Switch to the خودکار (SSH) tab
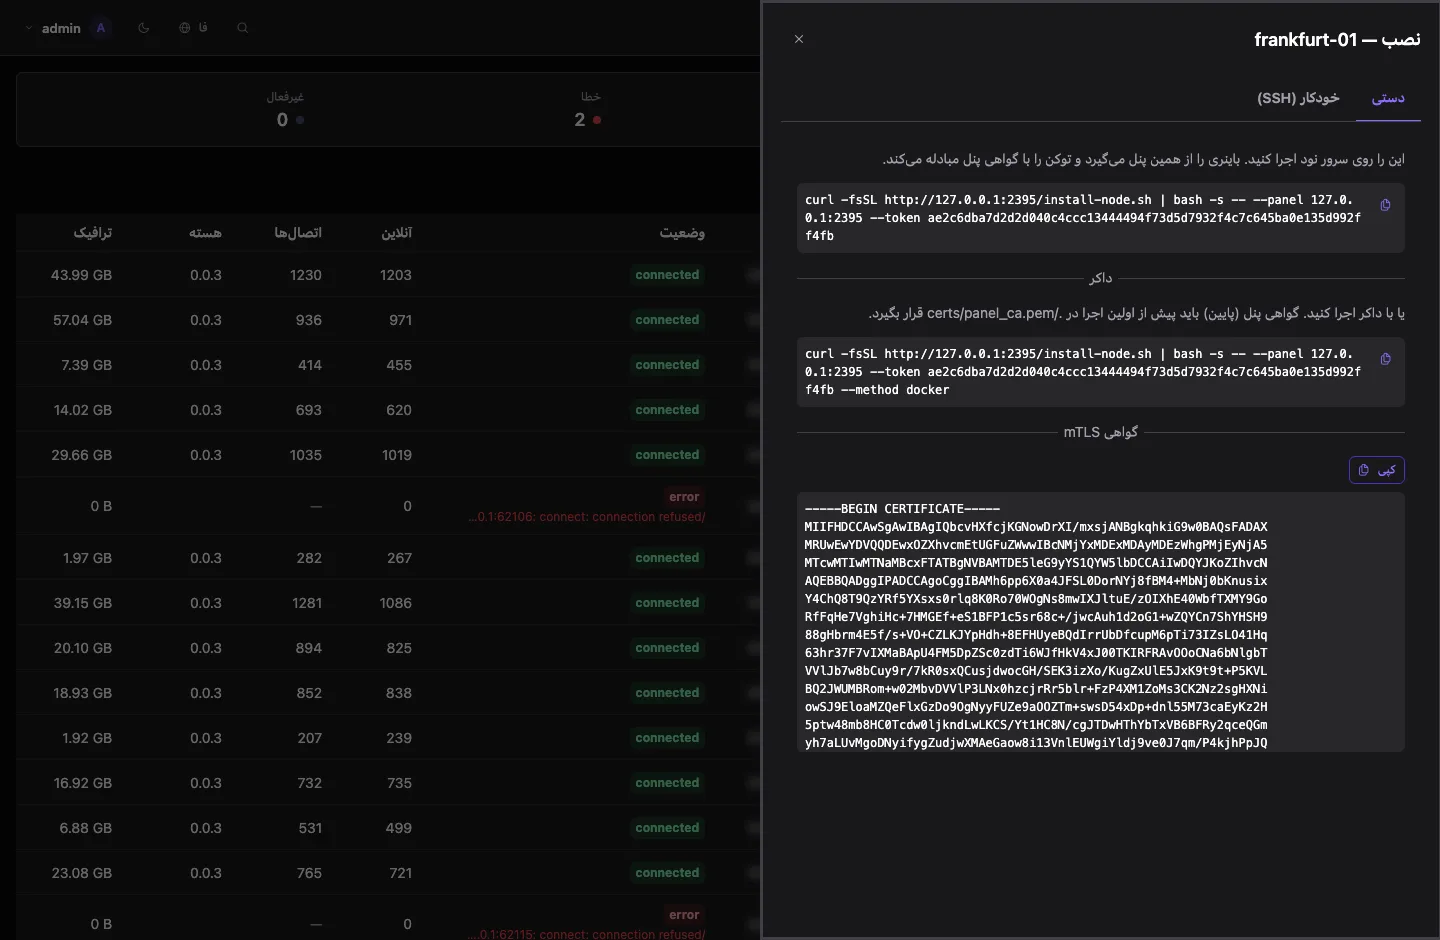 (x=1298, y=98)
